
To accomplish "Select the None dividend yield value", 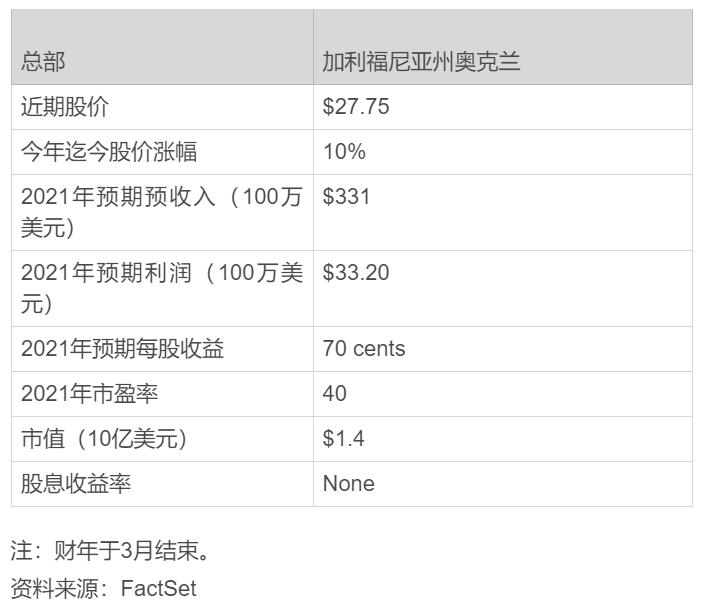I will [x=348, y=484].
